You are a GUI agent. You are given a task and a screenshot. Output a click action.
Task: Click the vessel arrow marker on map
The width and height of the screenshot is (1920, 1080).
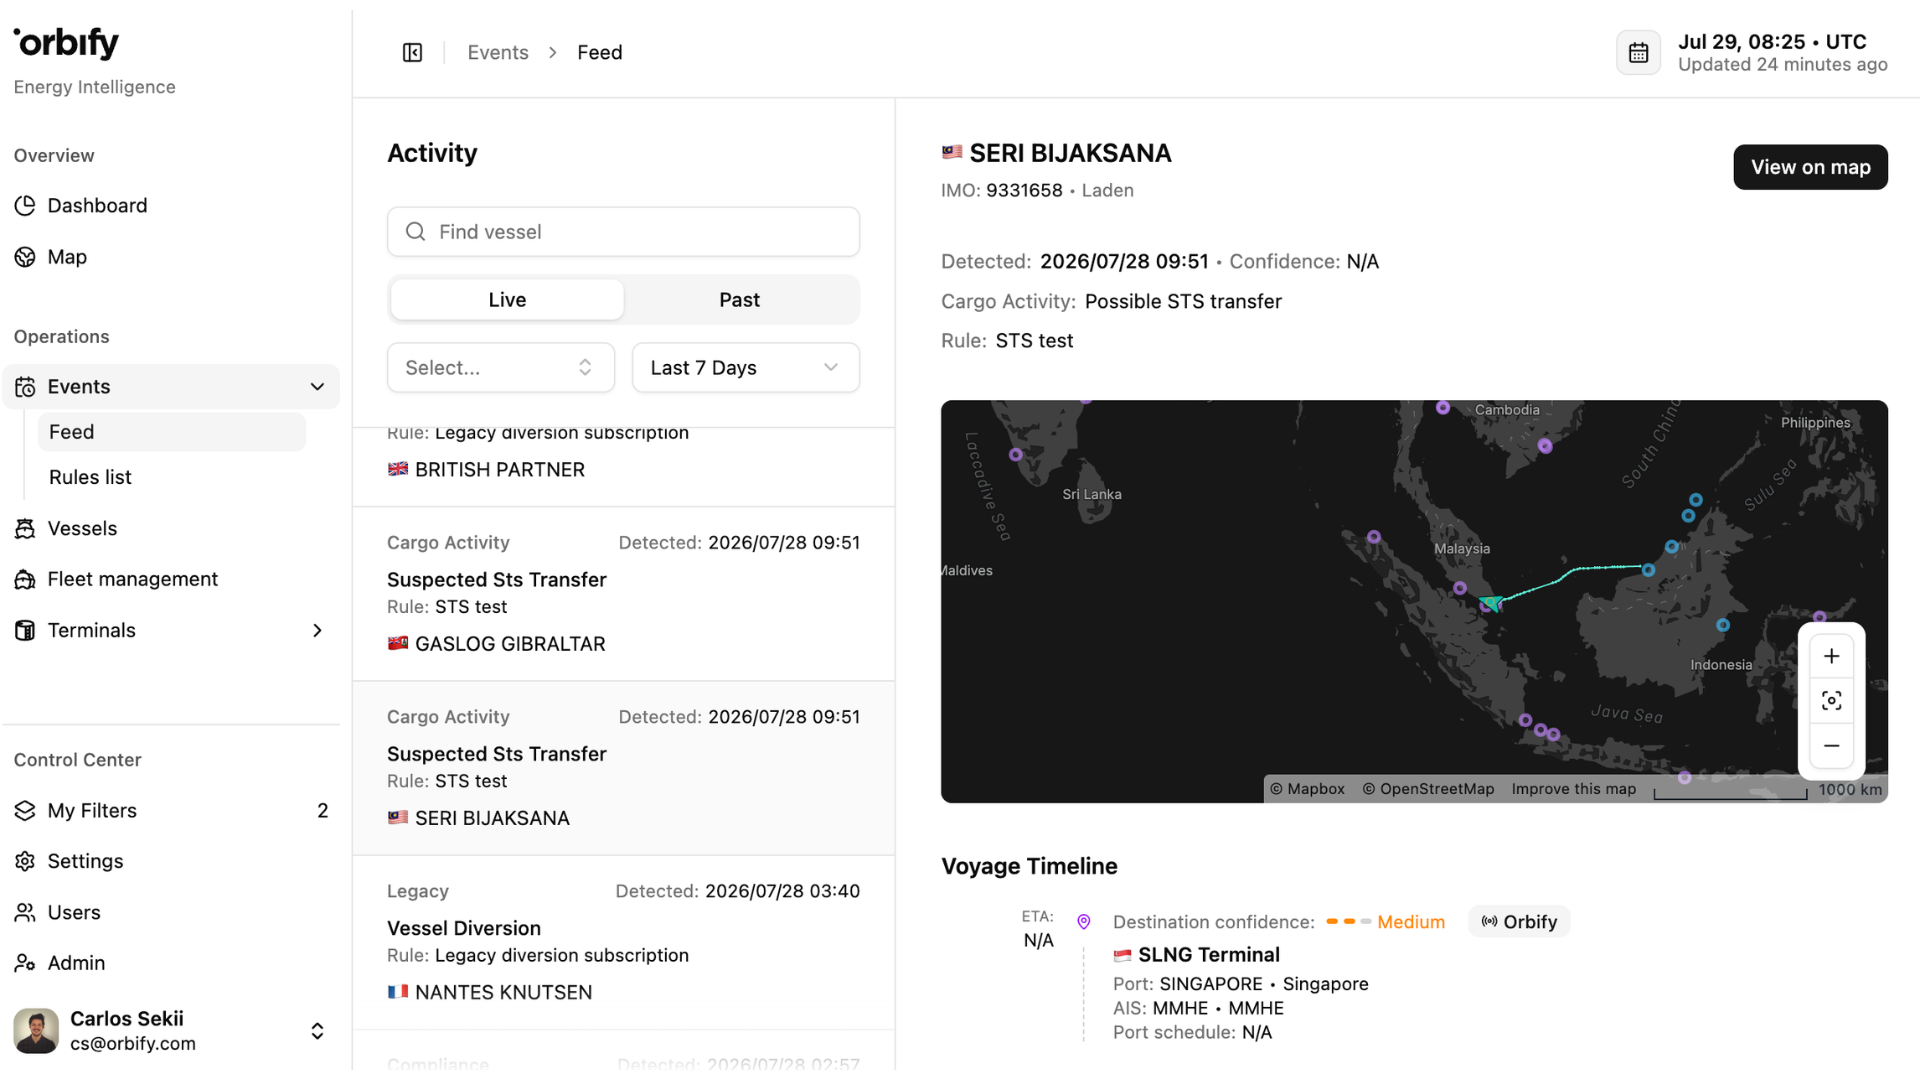(x=1490, y=603)
